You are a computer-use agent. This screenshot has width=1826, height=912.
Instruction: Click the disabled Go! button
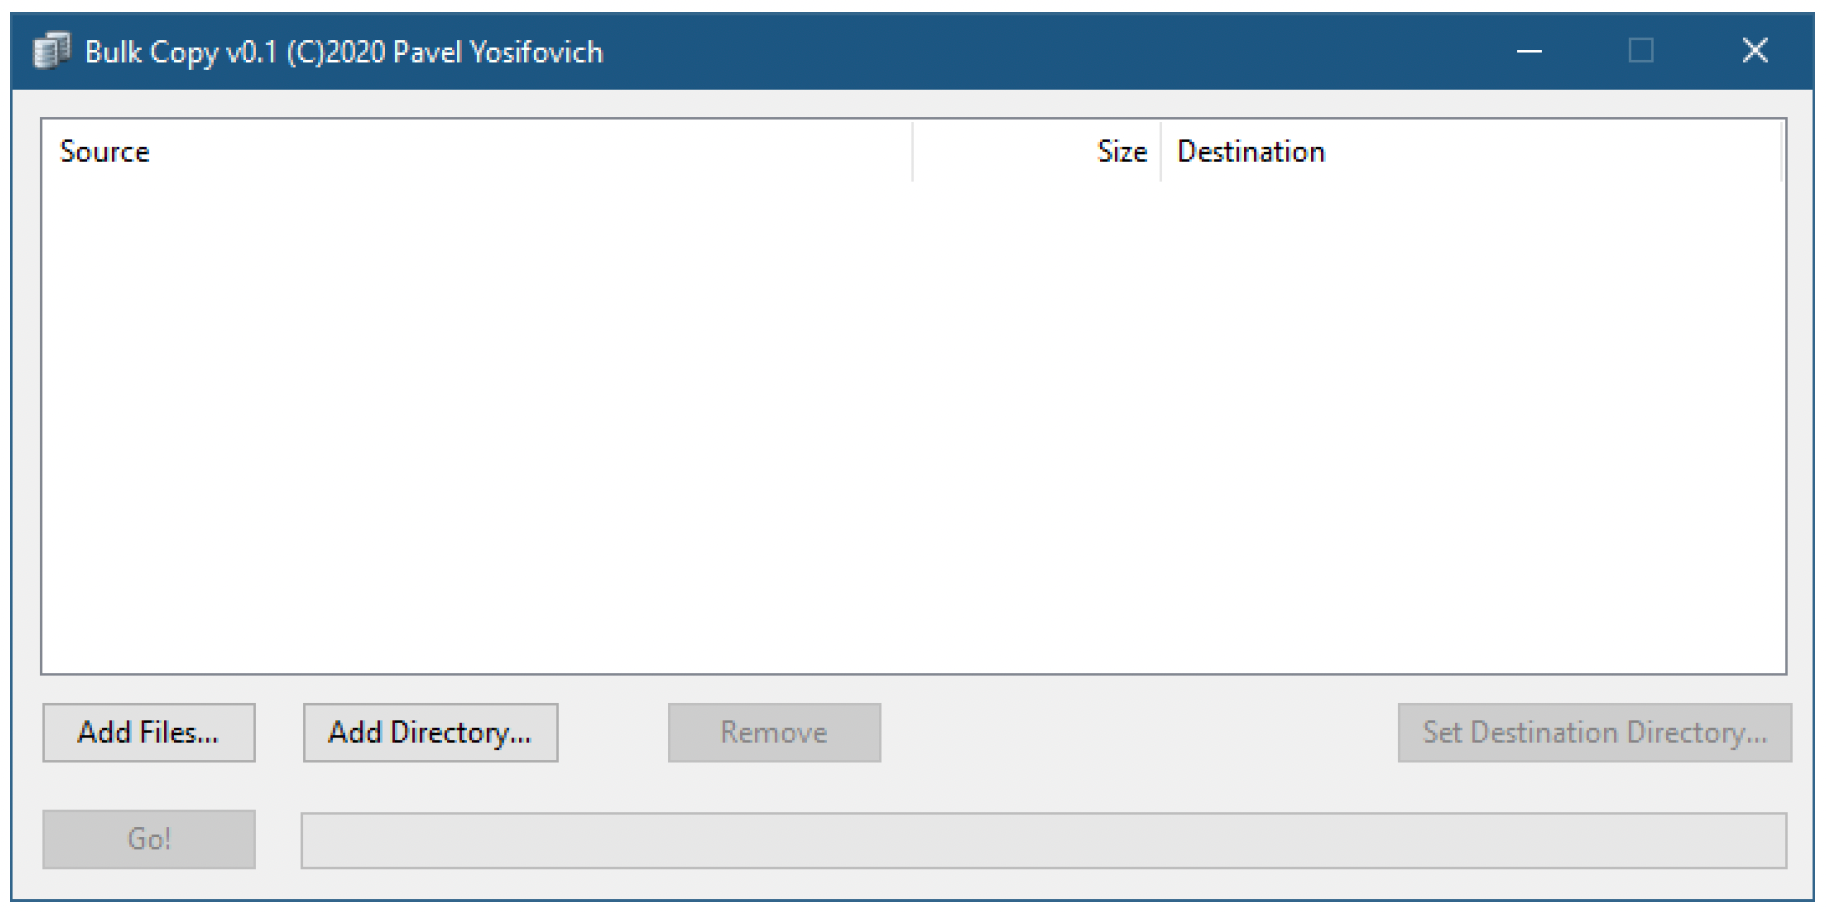pyautogui.click(x=149, y=839)
